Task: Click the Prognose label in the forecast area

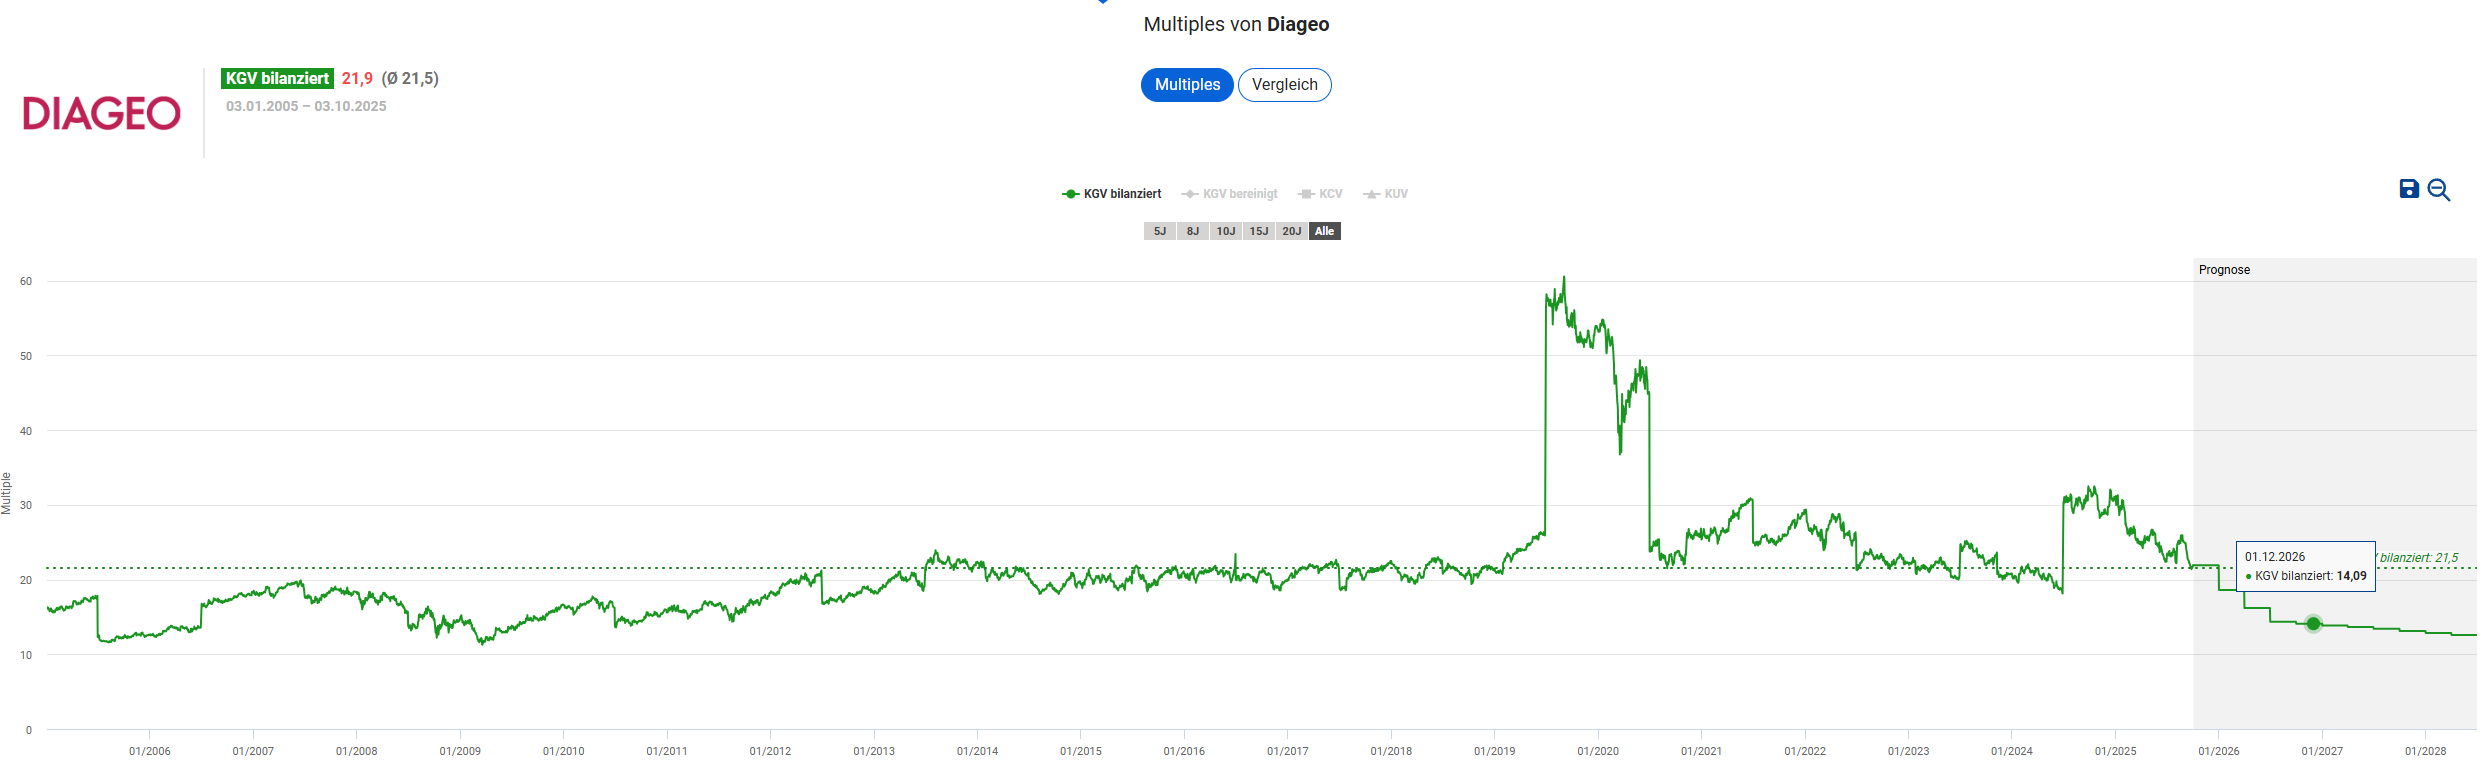Action: (x=2224, y=270)
